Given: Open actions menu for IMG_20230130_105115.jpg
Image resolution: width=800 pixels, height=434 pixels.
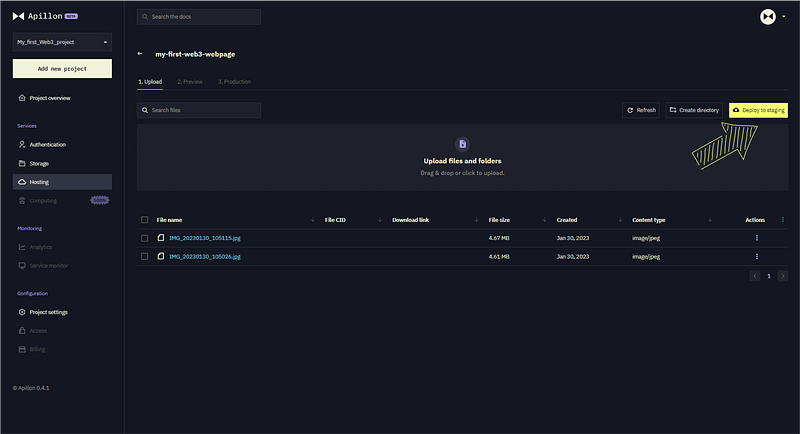Looking at the screenshot, I should pos(757,238).
